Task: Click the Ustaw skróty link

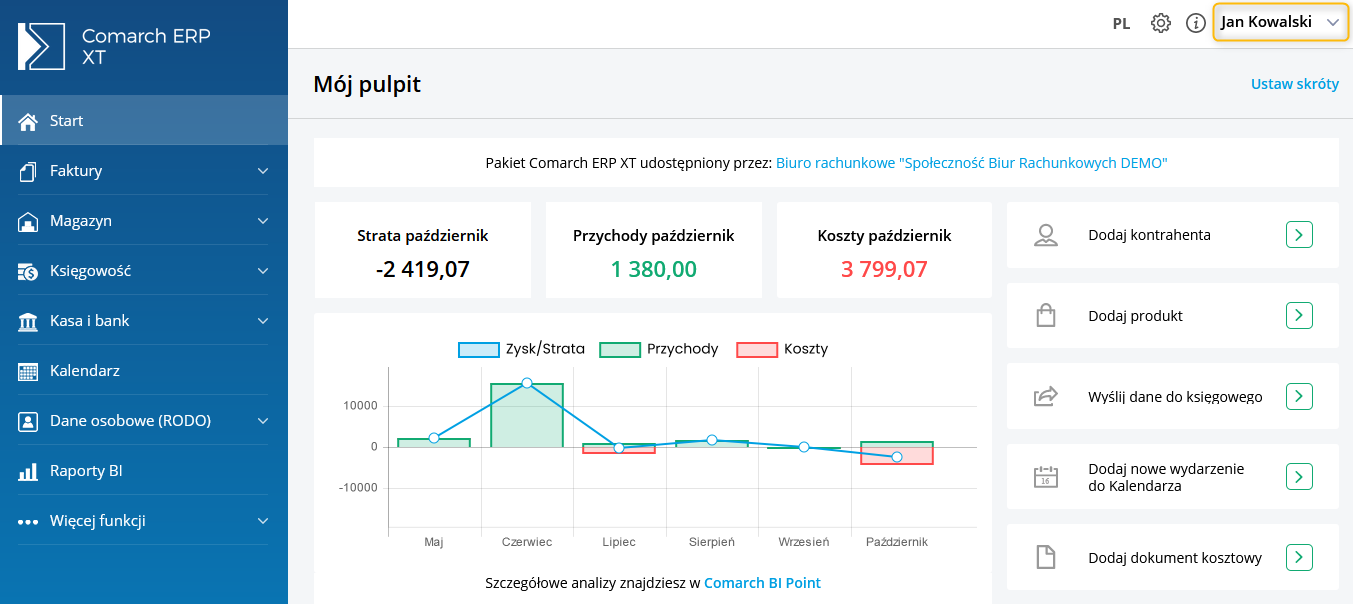Action: click(1295, 84)
